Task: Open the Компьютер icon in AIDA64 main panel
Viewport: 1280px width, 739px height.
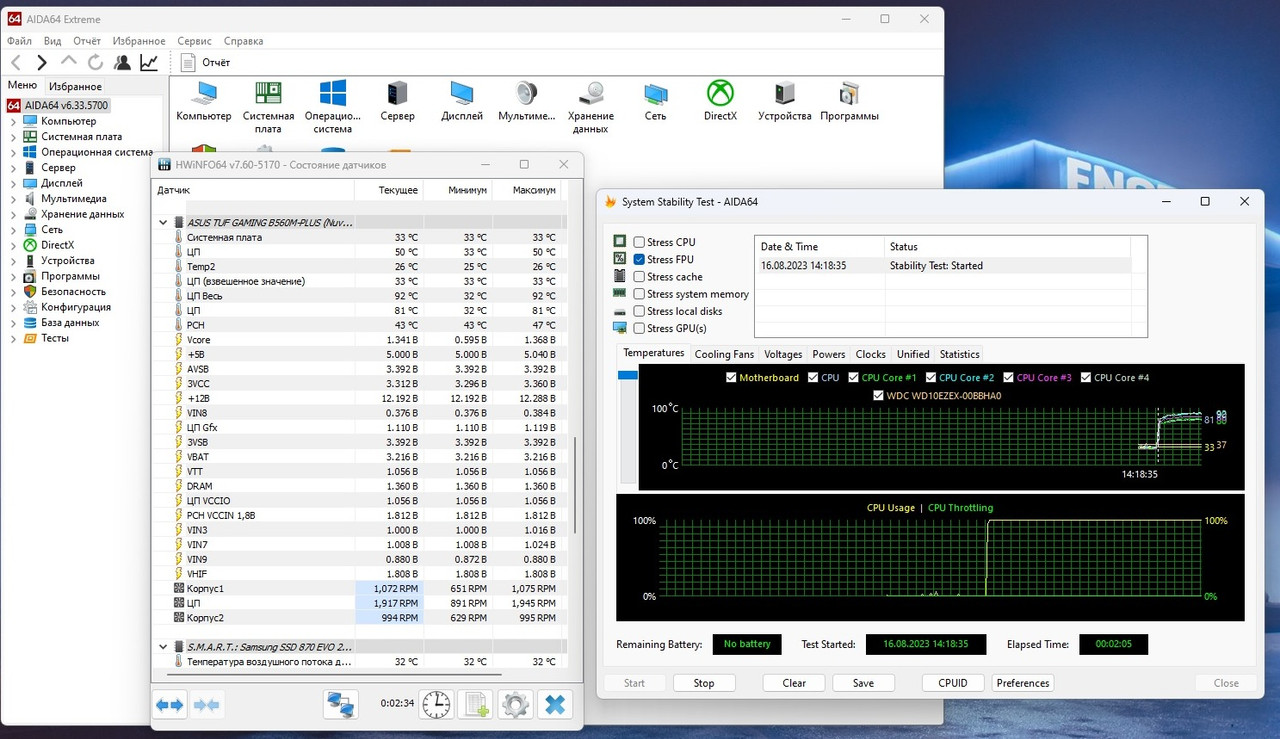Action: click(x=204, y=100)
